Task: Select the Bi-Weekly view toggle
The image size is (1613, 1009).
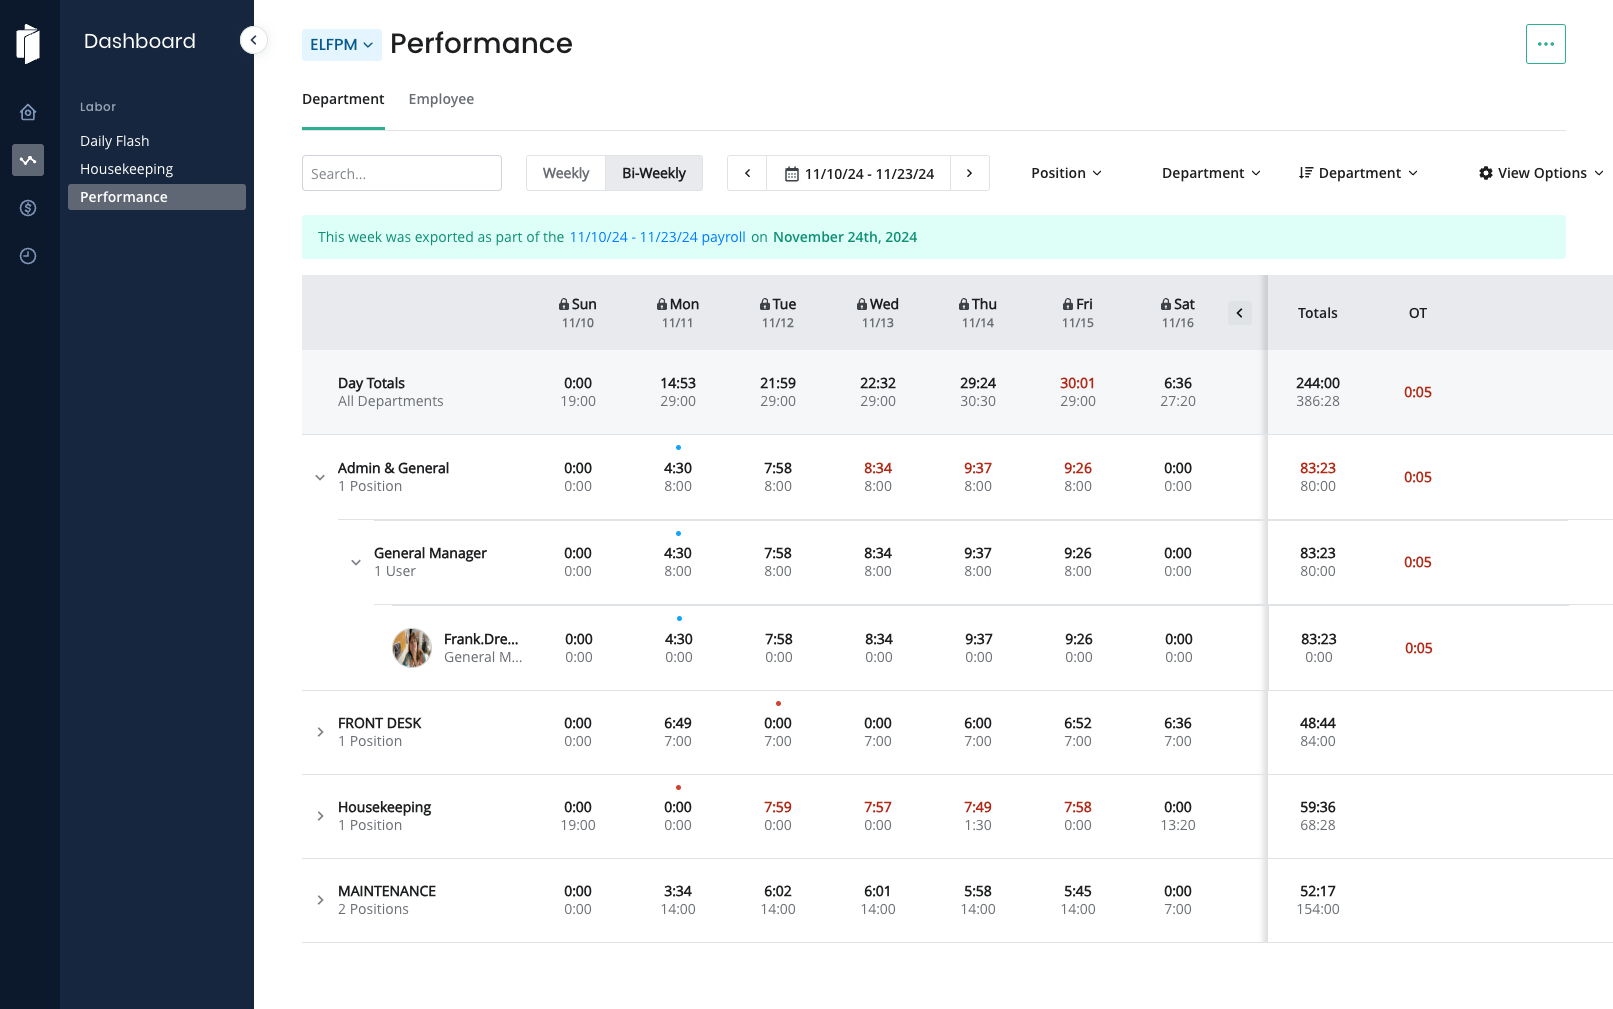Action: (654, 173)
